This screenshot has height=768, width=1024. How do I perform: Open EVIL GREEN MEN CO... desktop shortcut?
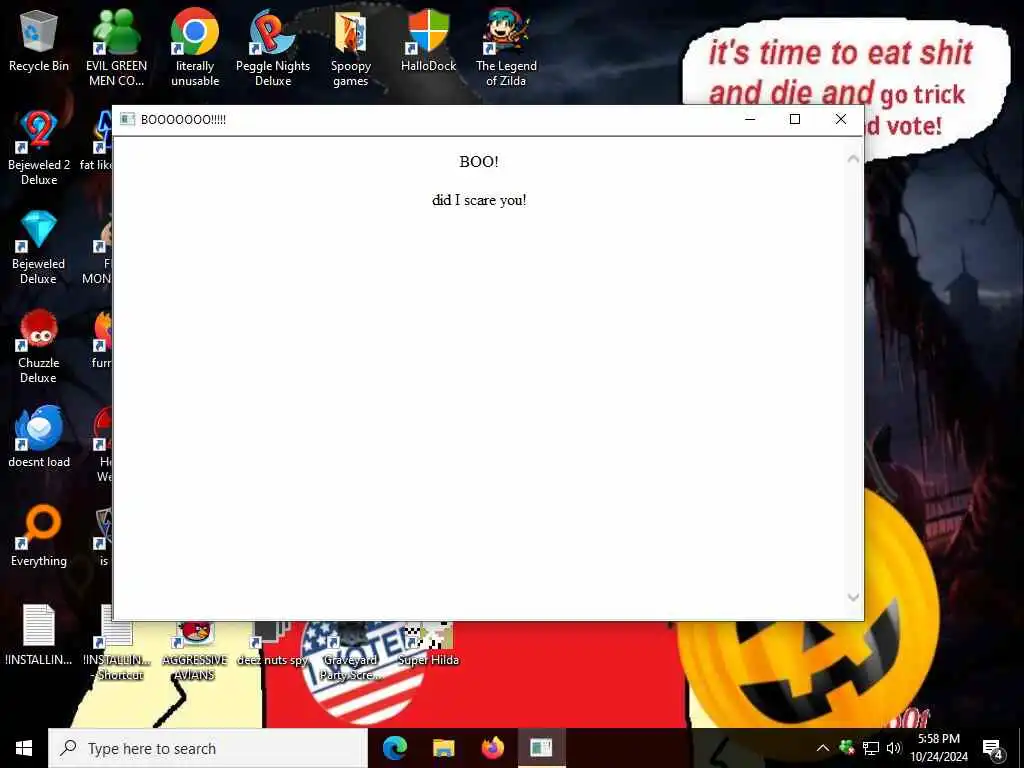pyautogui.click(x=116, y=48)
